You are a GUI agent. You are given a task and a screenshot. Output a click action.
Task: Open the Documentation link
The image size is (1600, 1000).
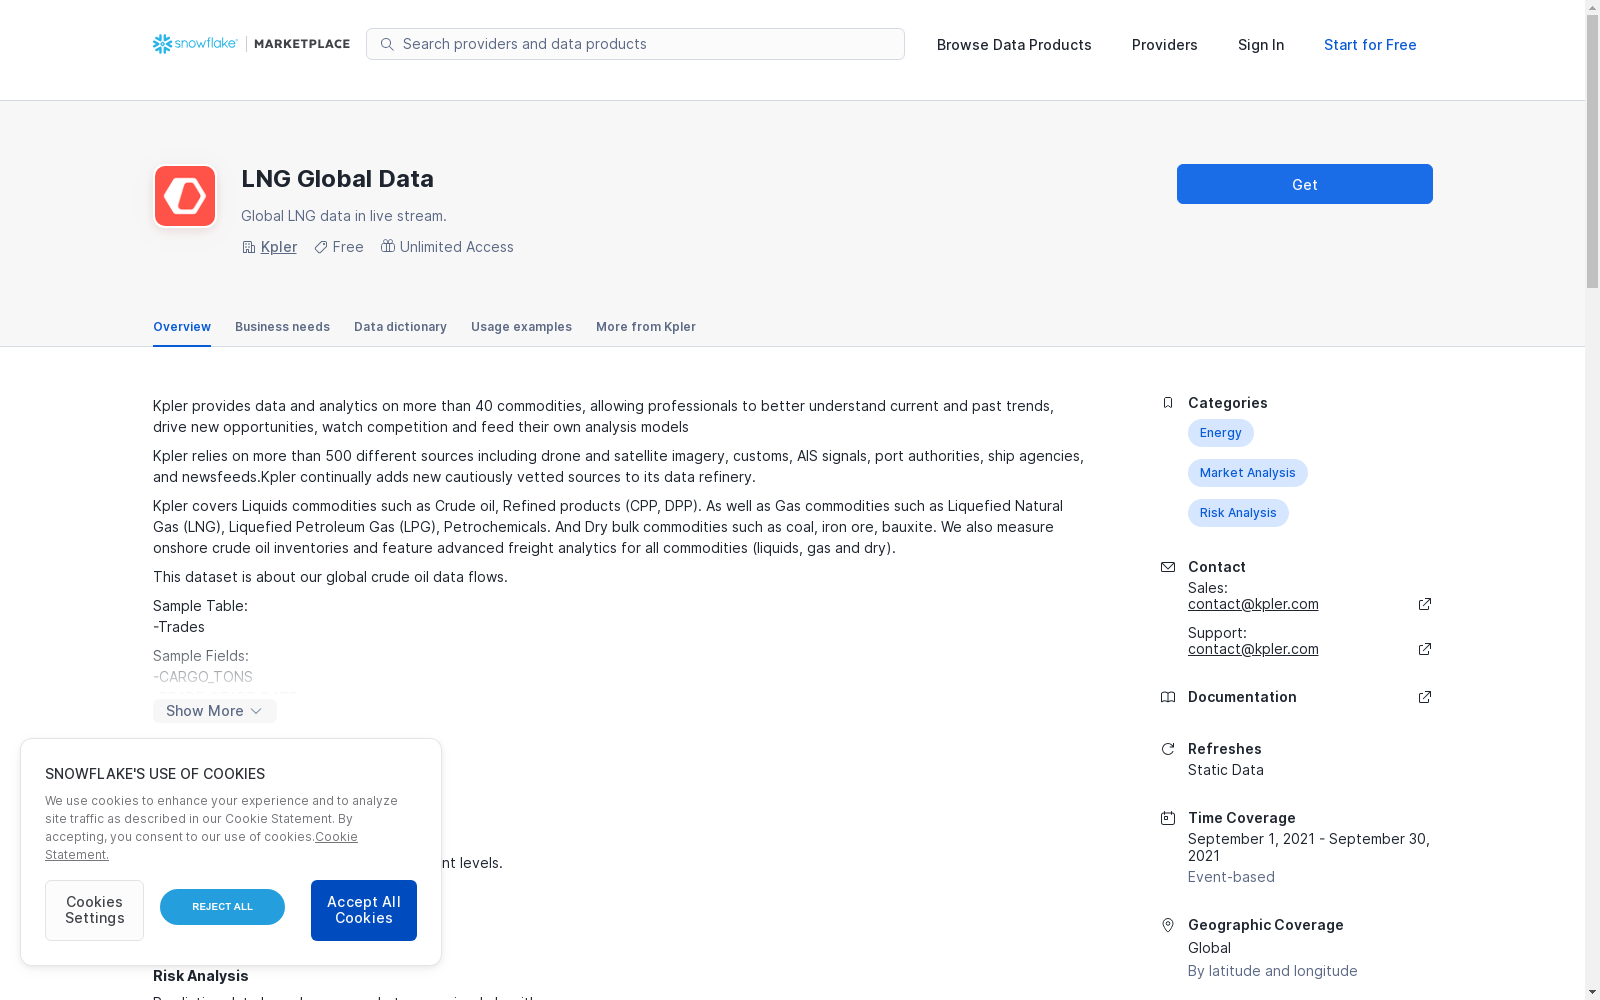coord(1242,697)
